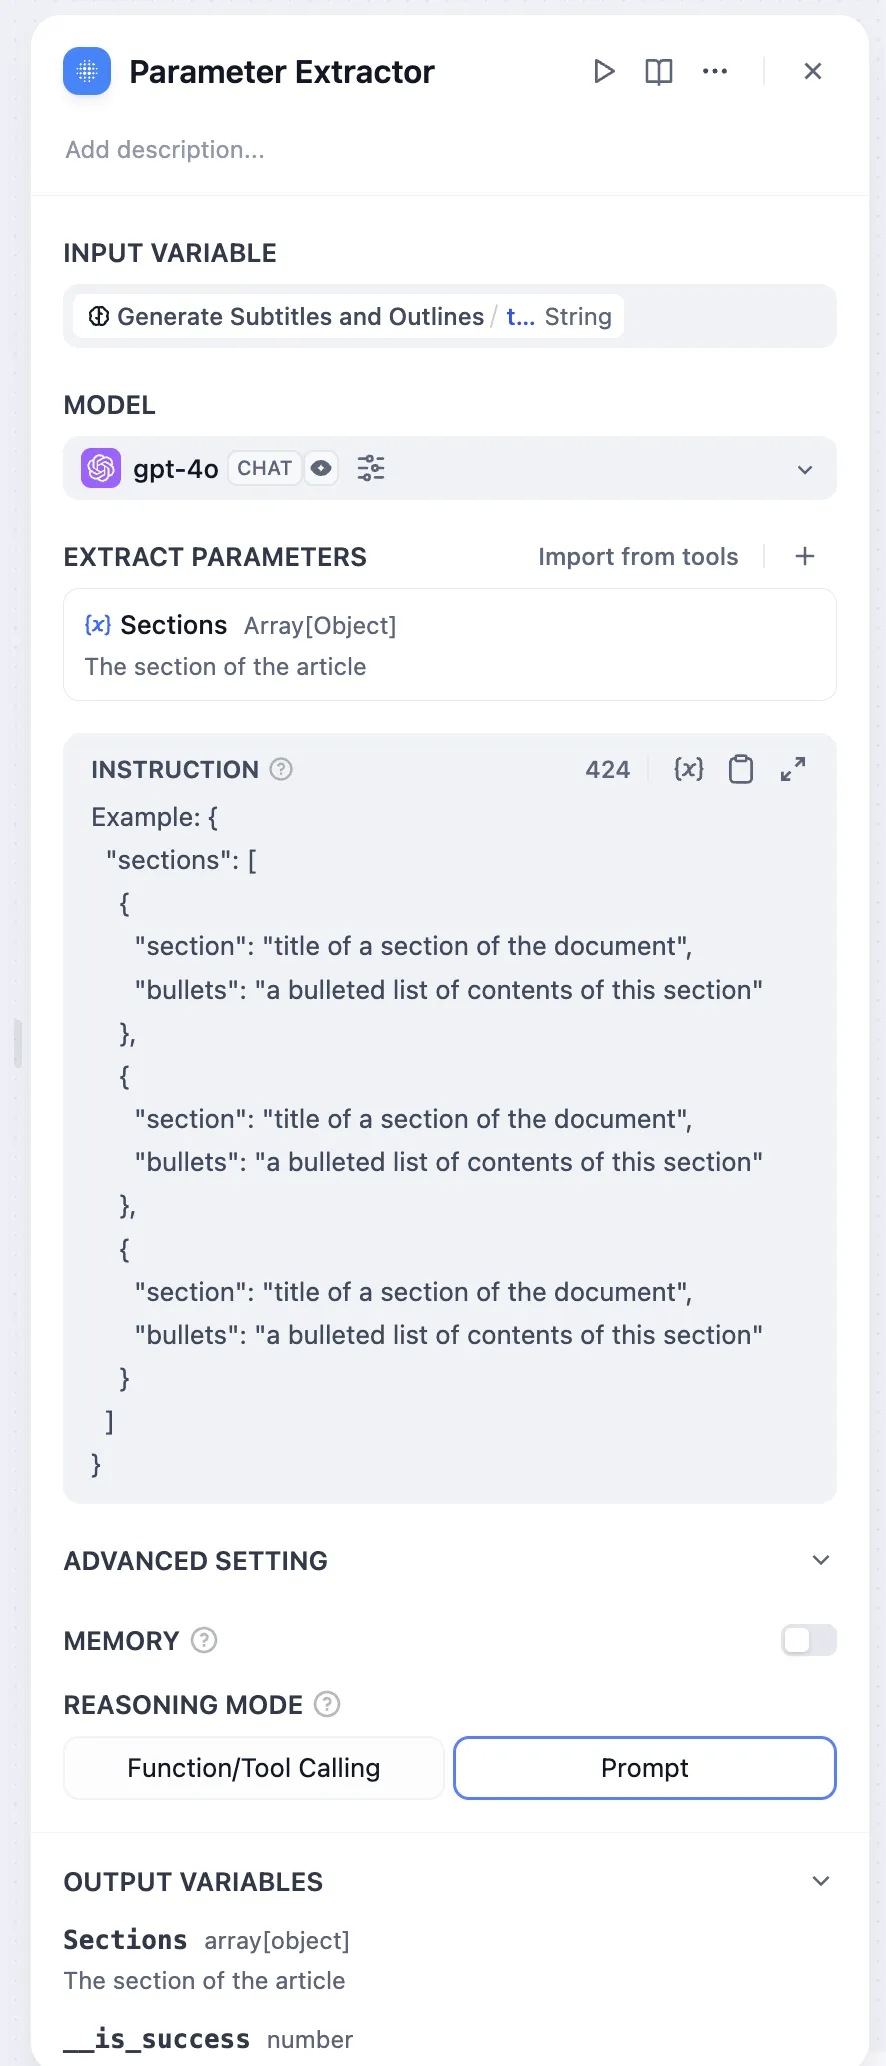Toggle the Memory switch
The height and width of the screenshot is (2066, 886).
click(x=808, y=1640)
